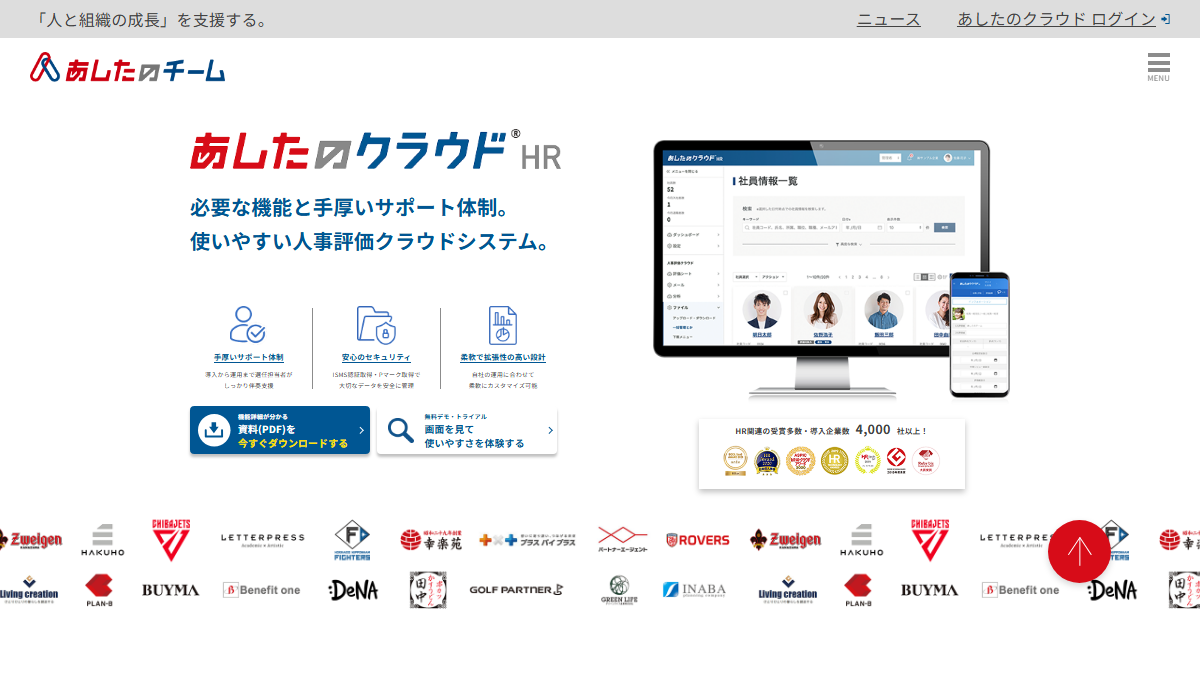
Task: Click the chevron arrow on the PDF download button
Action: click(x=361, y=431)
